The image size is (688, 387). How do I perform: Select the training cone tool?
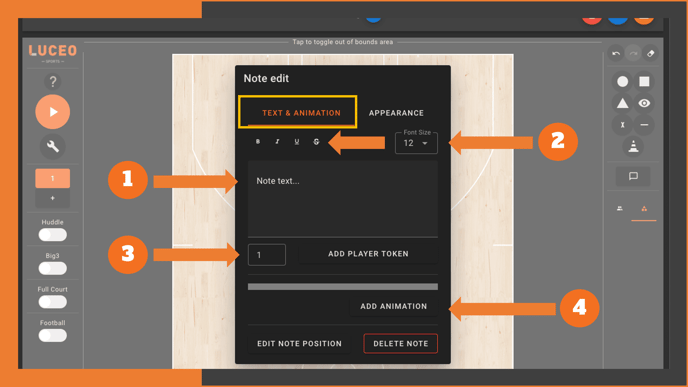[633, 146]
